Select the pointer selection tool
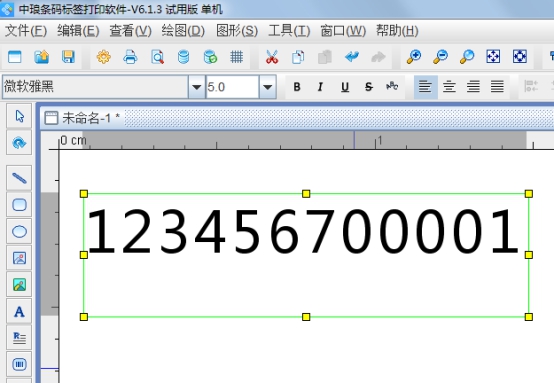554x383 pixels. 19,116
